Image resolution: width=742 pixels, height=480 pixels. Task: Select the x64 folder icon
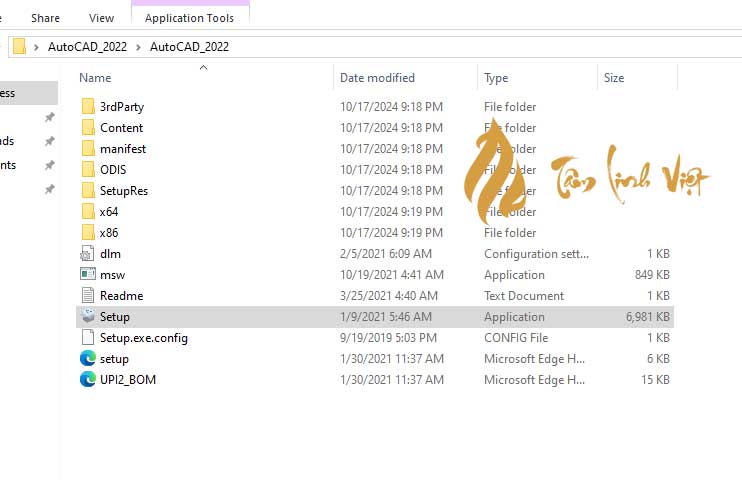click(88, 212)
